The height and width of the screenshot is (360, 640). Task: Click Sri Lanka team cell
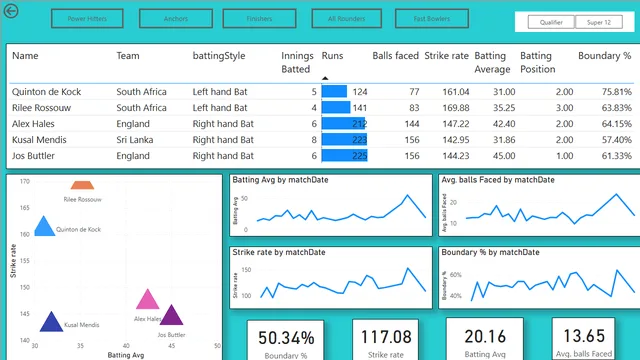(135, 140)
